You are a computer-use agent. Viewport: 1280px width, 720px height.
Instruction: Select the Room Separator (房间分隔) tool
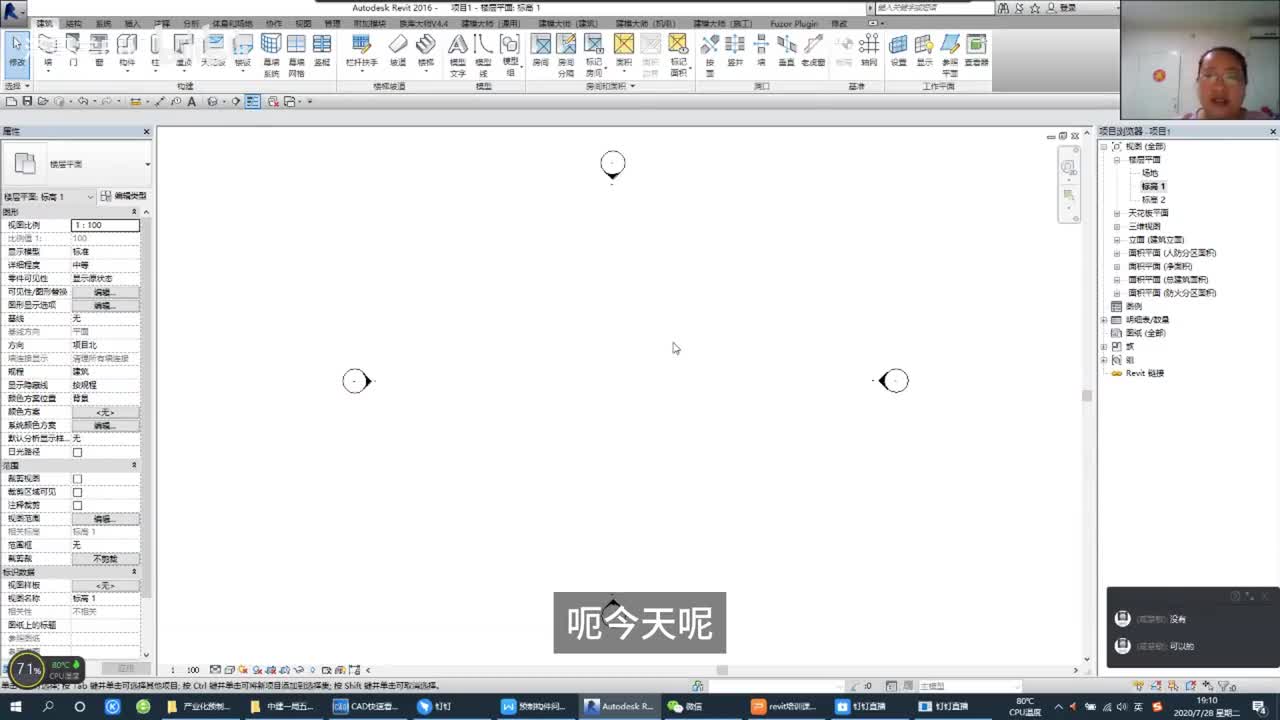pos(566,55)
